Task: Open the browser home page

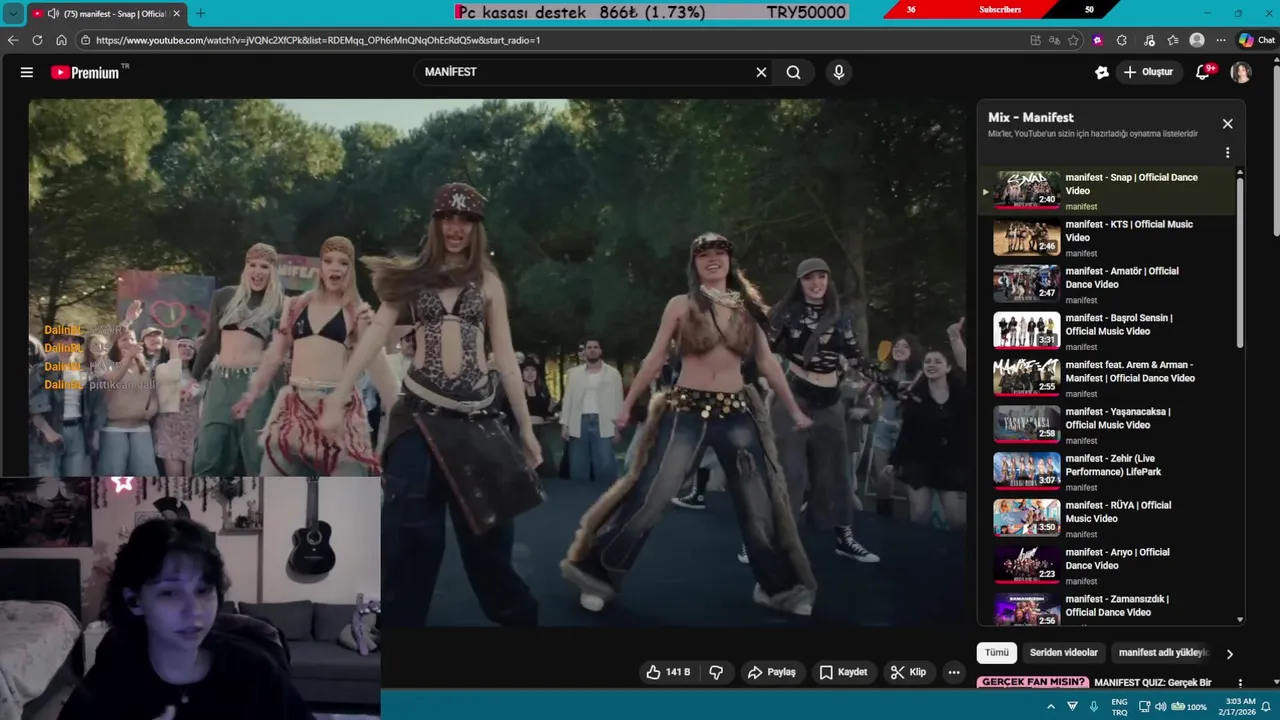Action: tap(61, 40)
